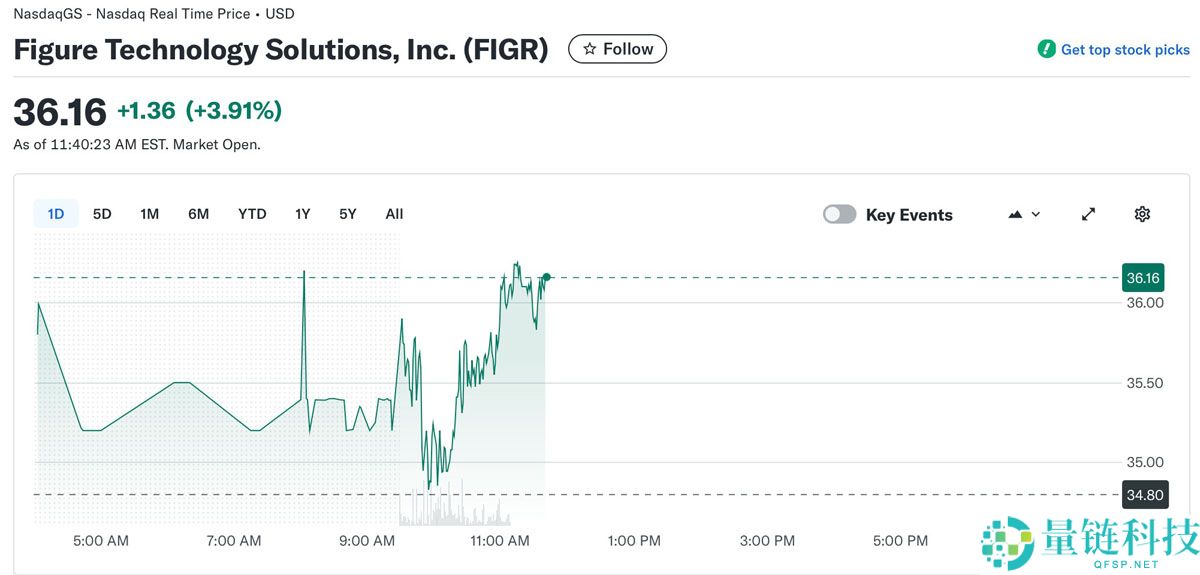
Task: Click the 36.16 current price label on axis
Action: point(1142,277)
